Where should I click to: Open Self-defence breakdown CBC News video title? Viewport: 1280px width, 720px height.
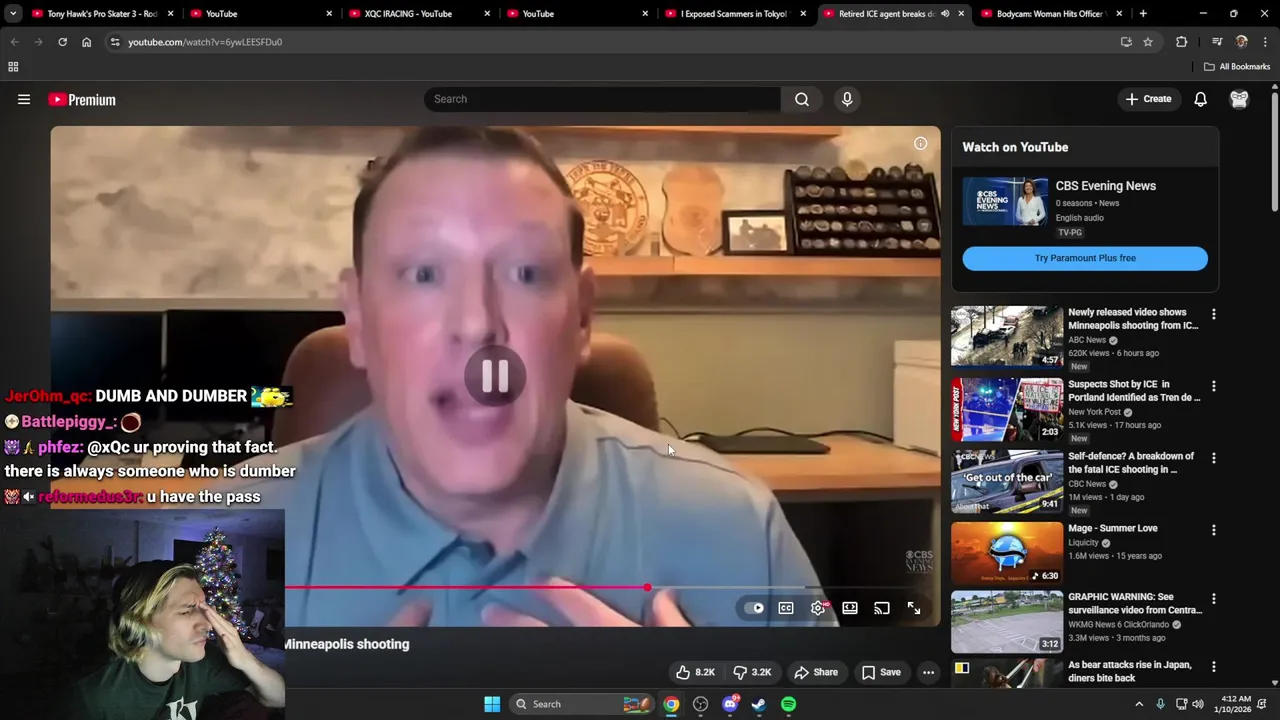(x=1131, y=463)
